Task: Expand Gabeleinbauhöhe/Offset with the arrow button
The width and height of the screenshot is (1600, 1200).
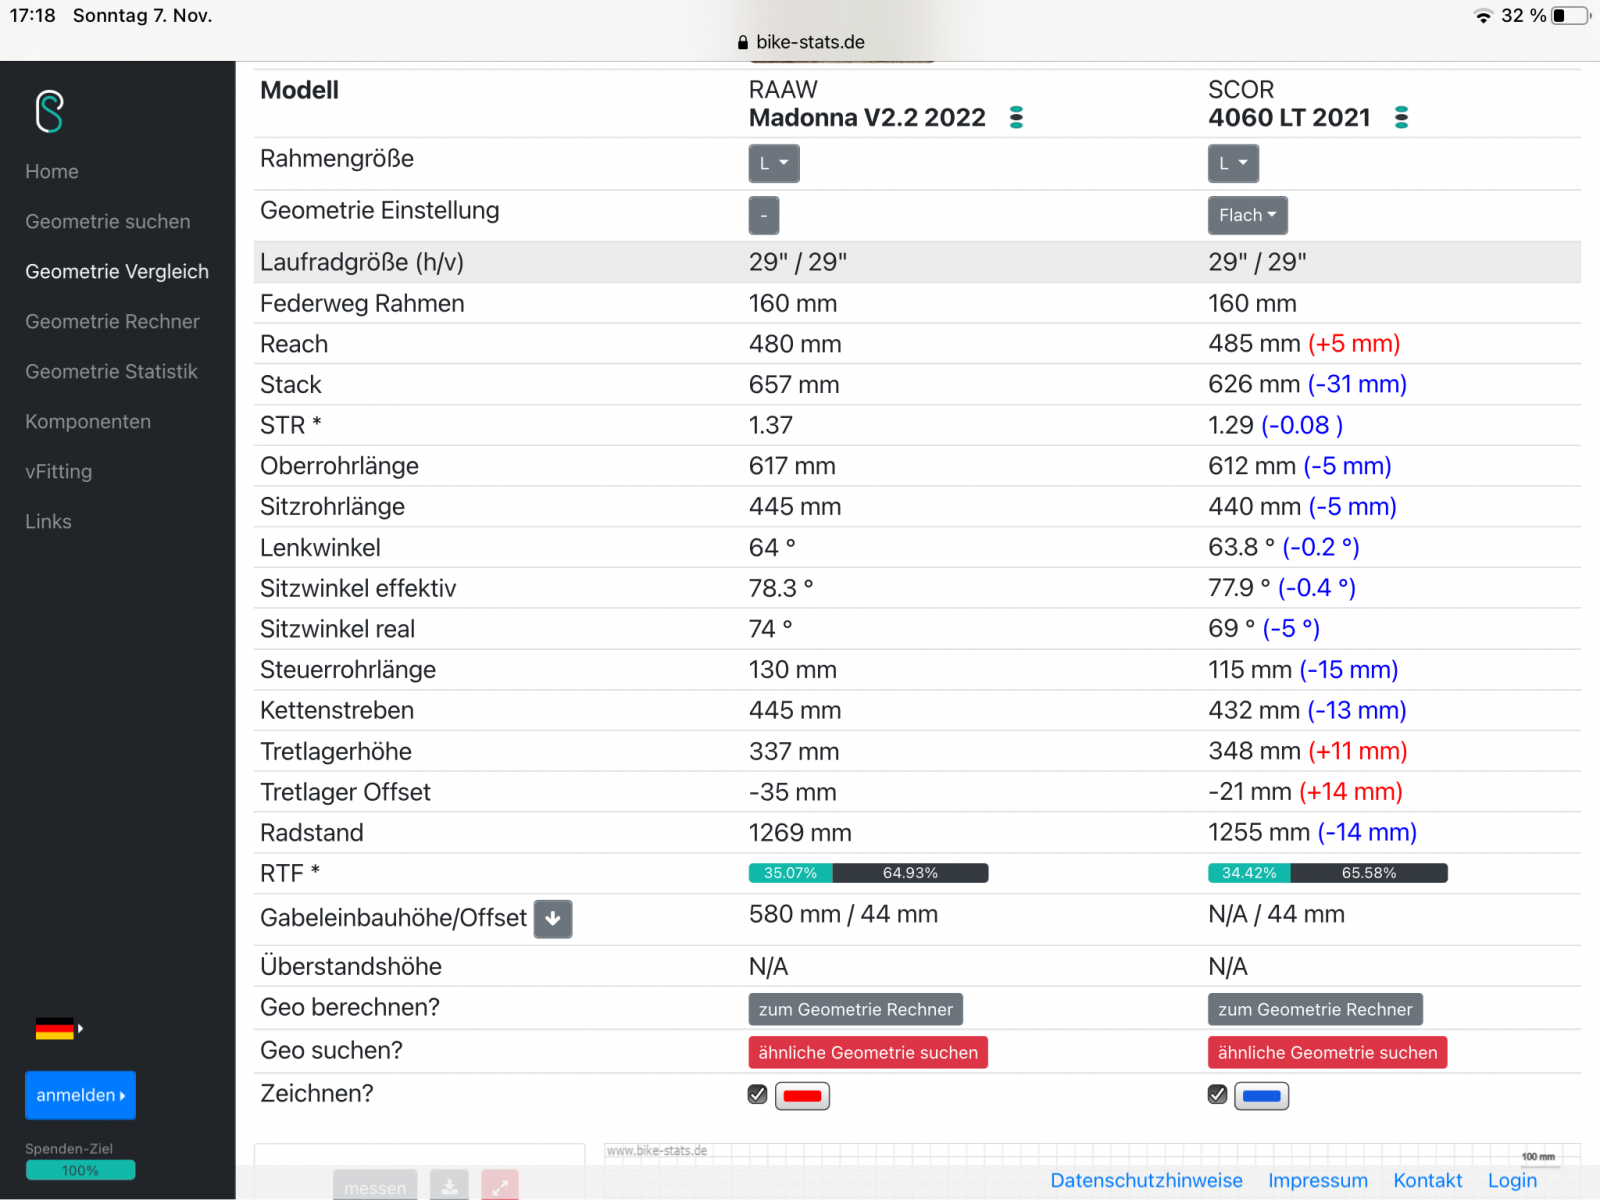Action: (x=553, y=919)
